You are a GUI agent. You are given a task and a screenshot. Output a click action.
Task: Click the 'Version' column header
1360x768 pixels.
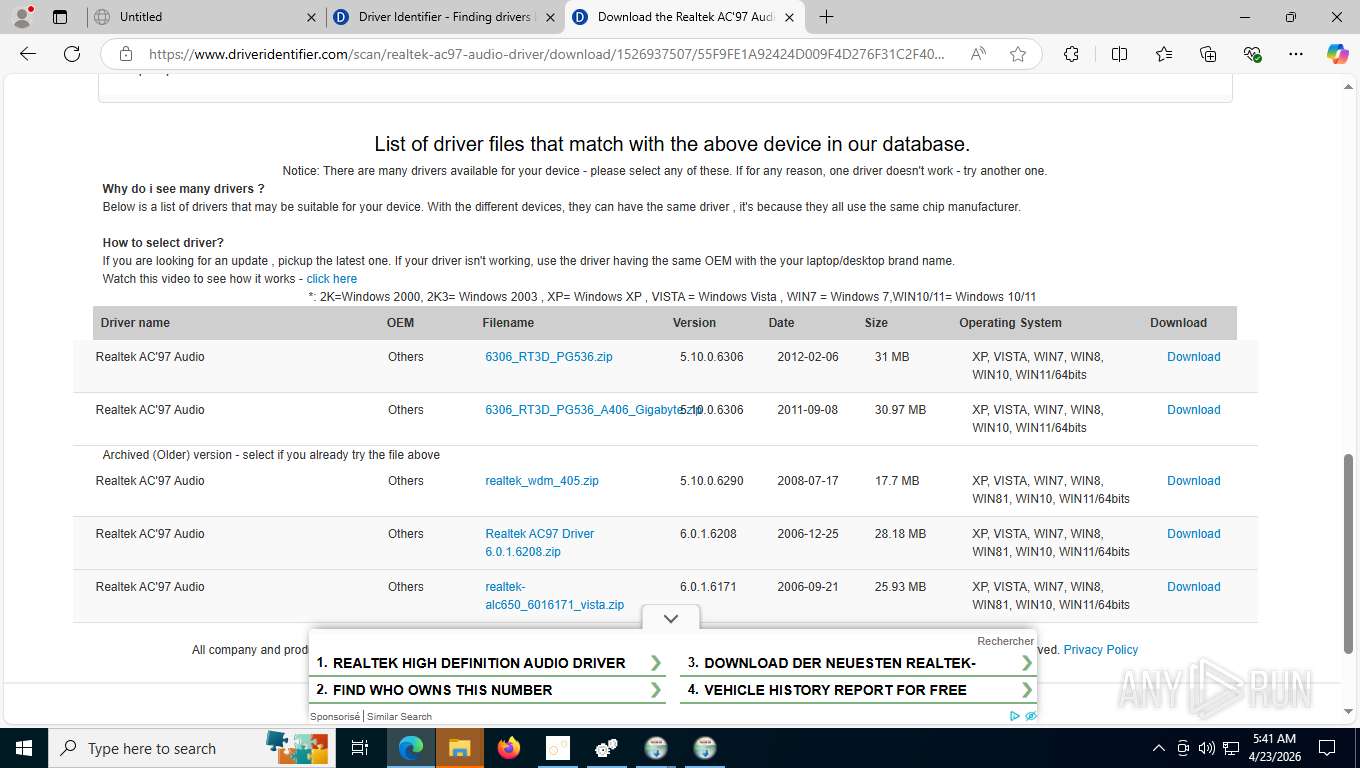coord(694,323)
